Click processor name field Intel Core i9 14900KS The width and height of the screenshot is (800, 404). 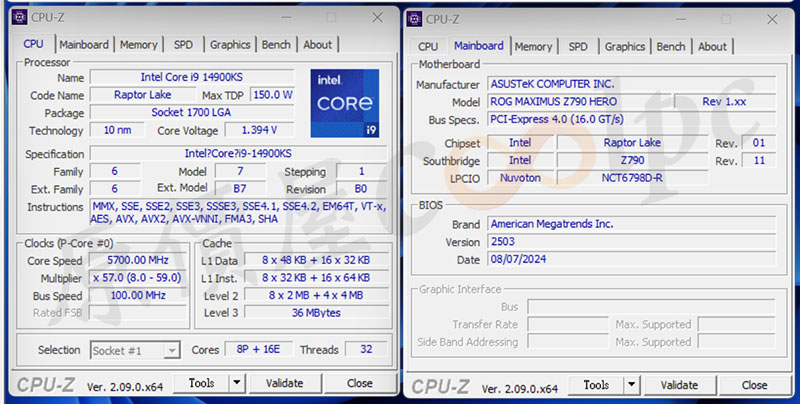coord(192,77)
